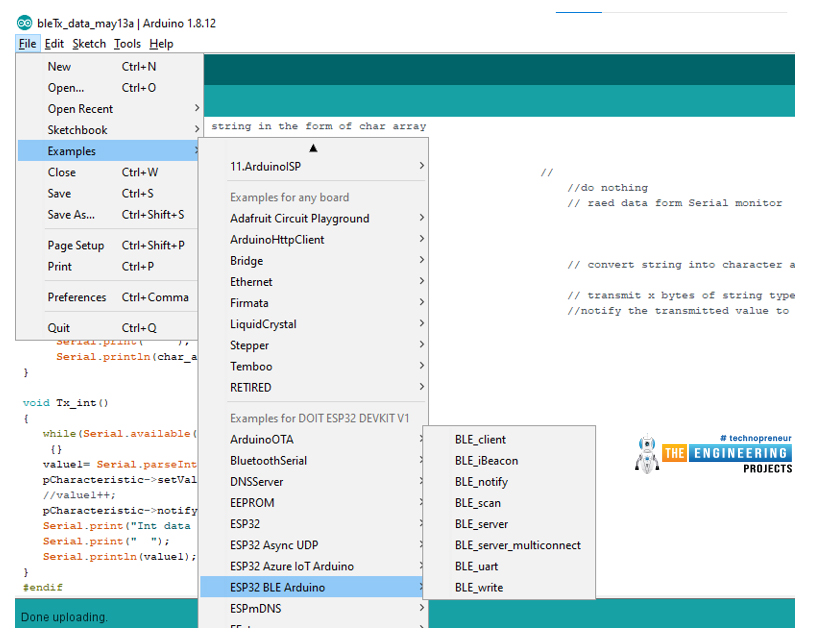The height and width of the screenshot is (641, 815).
Task: Open the BLE_iBeacon example
Action: (509, 461)
